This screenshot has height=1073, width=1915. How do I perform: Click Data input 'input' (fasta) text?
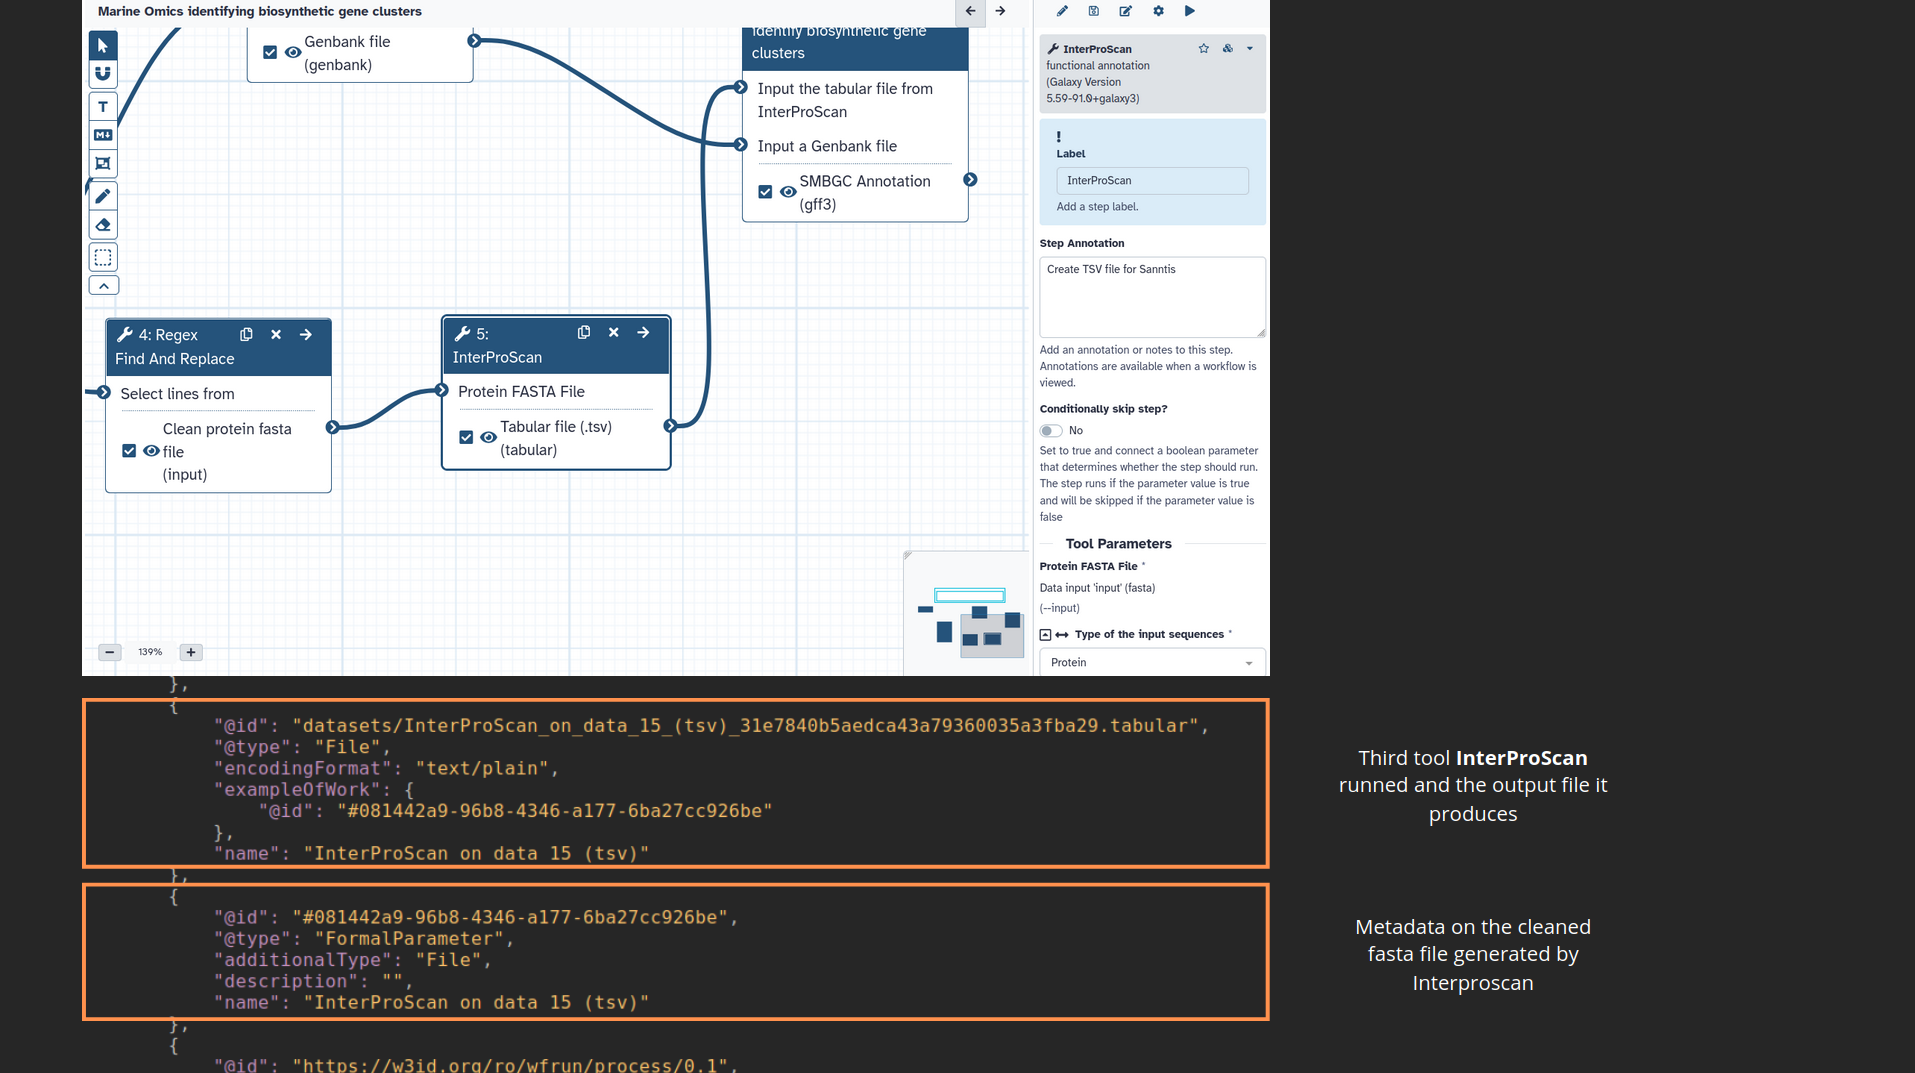[x=1097, y=588]
